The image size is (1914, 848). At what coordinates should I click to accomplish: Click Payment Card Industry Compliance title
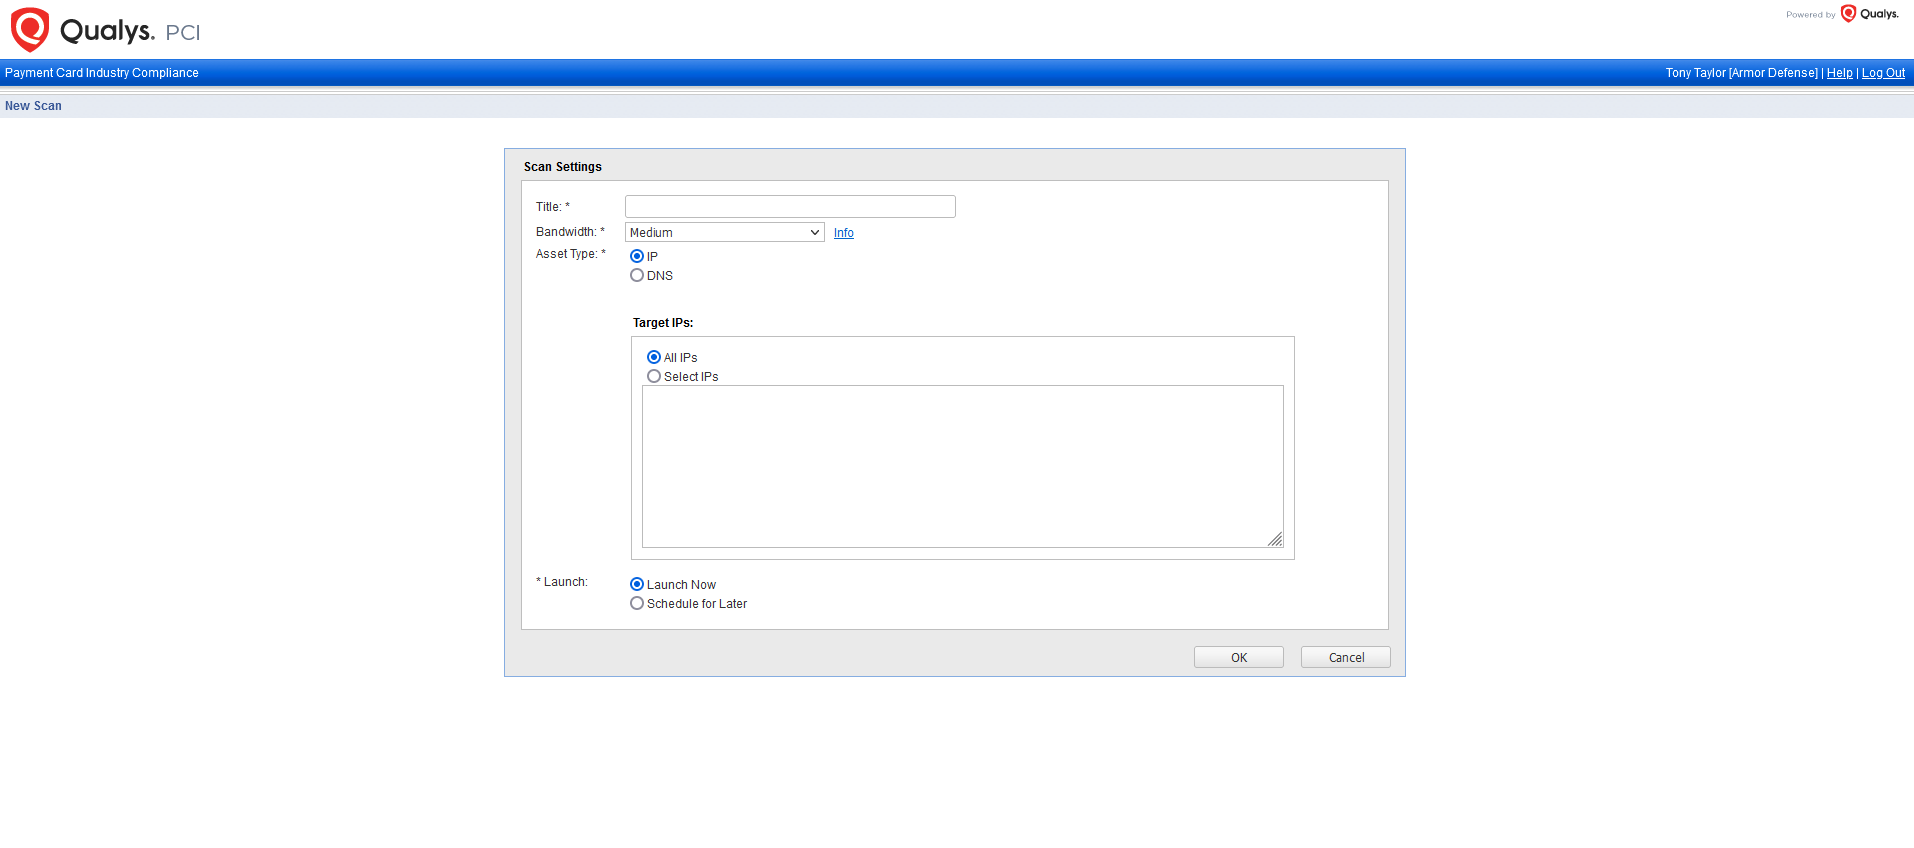click(102, 73)
